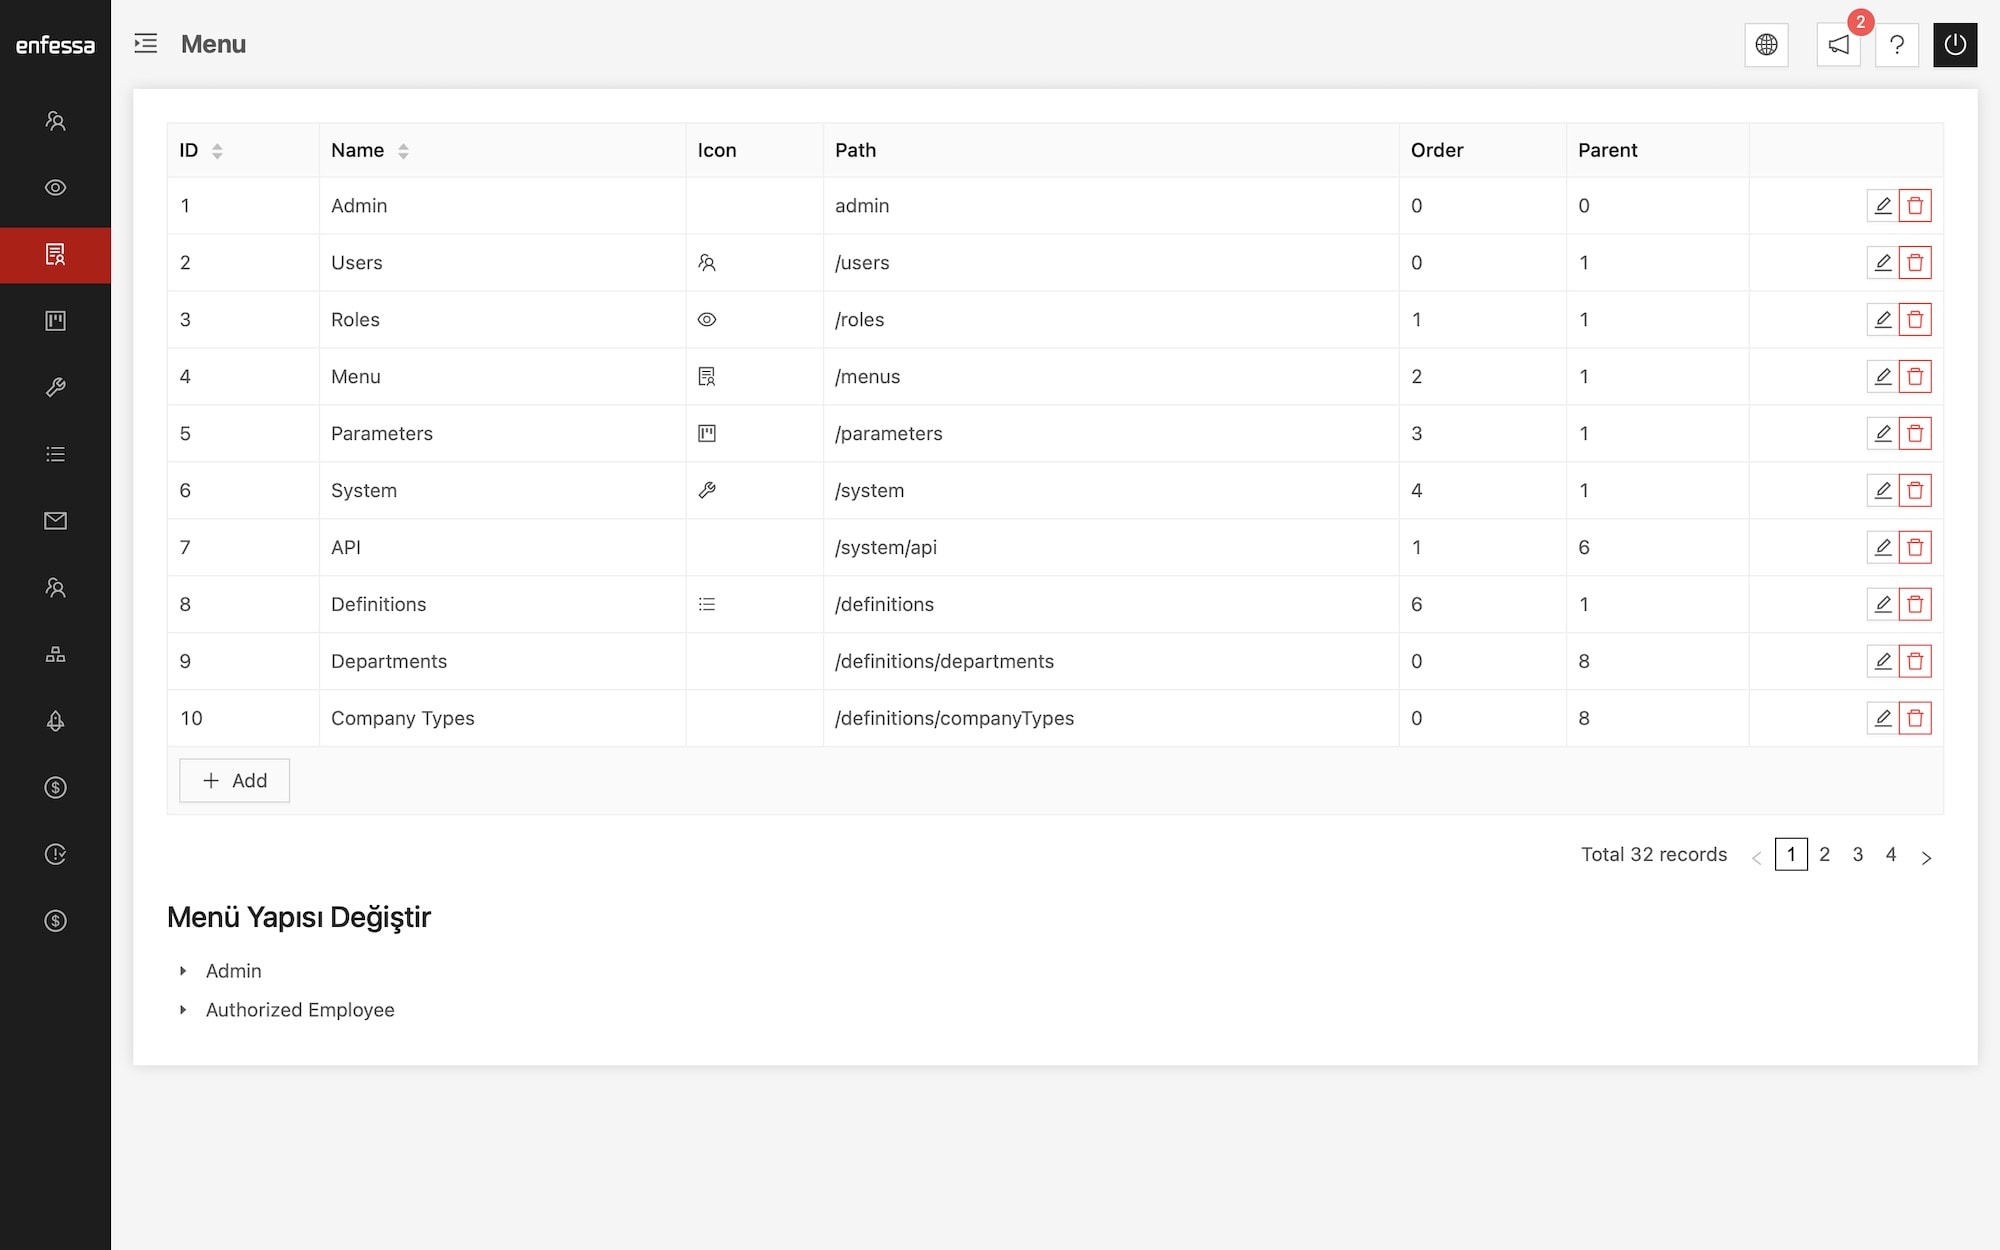This screenshot has height=1250, width=2000.
Task: Sort table by Name column
Action: [403, 151]
